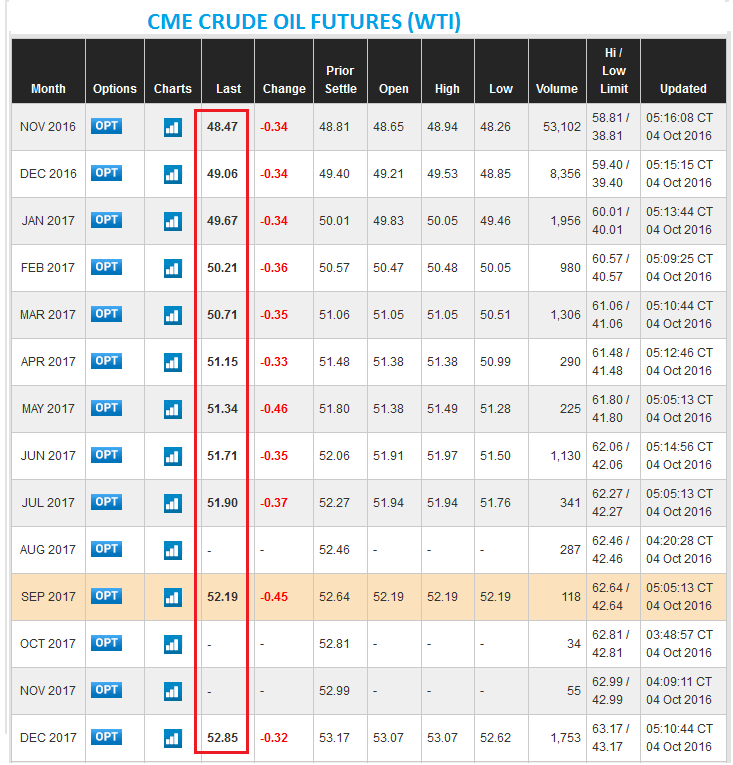Select the SEP 2017 month cell

tap(48, 597)
